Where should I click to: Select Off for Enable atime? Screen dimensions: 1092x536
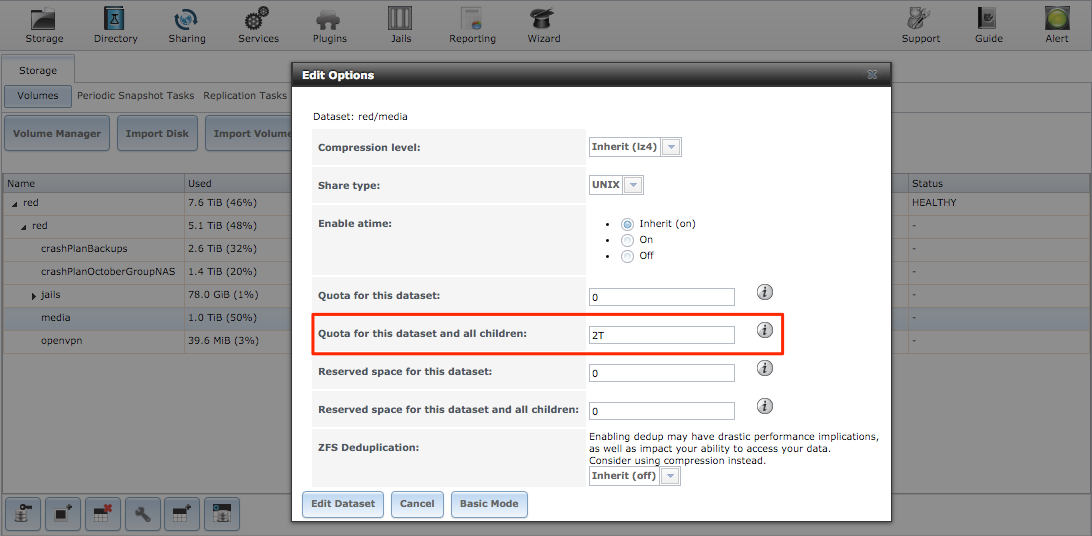coord(627,256)
